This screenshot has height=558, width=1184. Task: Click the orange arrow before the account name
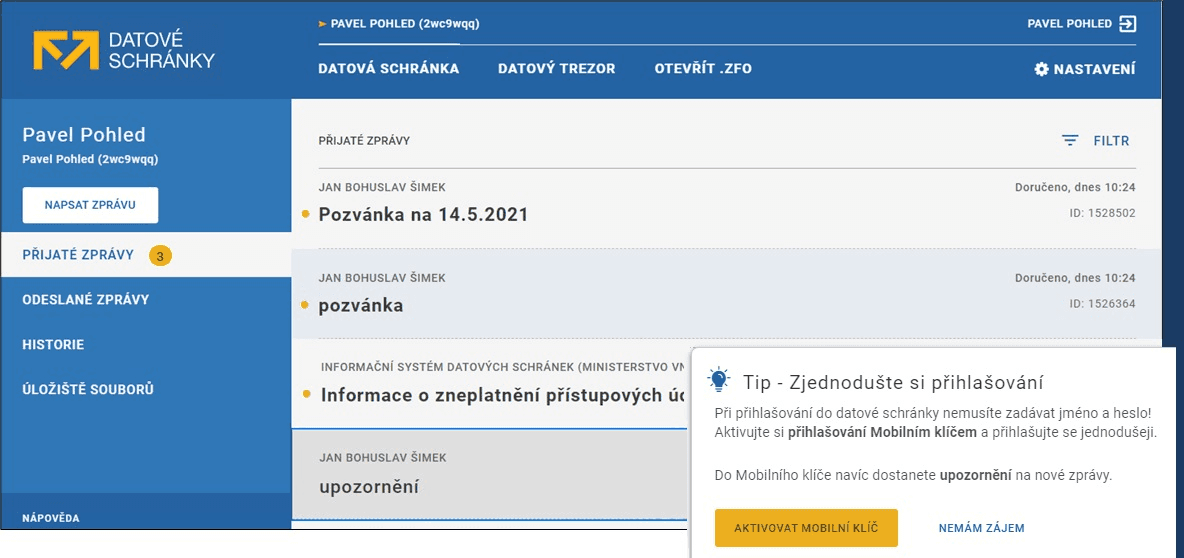tap(322, 24)
